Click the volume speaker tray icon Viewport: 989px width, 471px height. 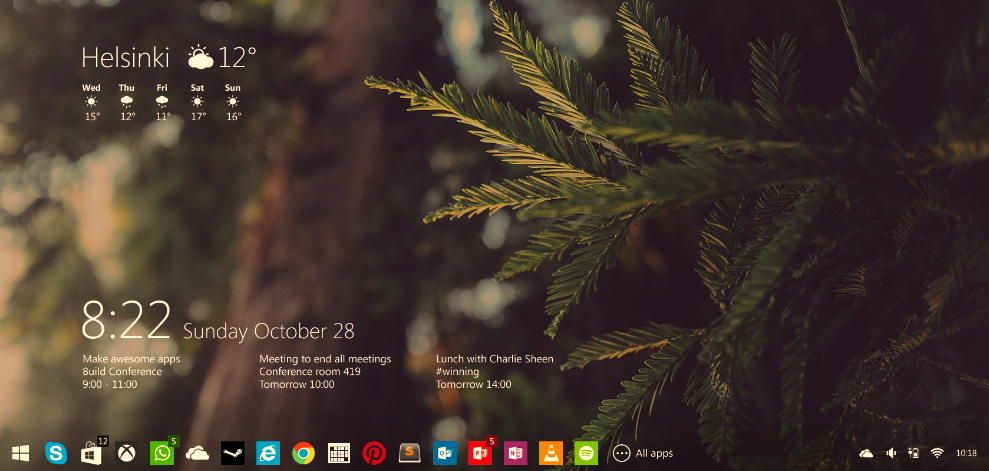pyautogui.click(x=890, y=453)
